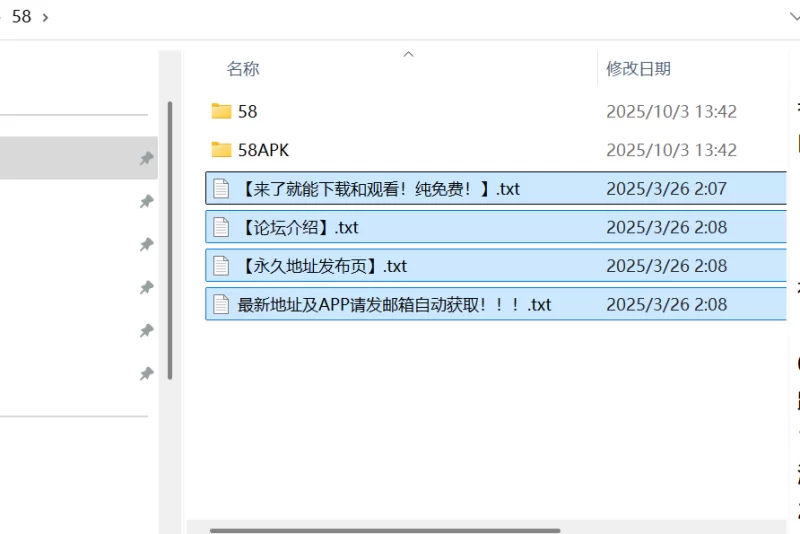Open the 58APK folder icon
Image resolution: width=800 pixels, height=534 pixels.
pyautogui.click(x=221, y=150)
